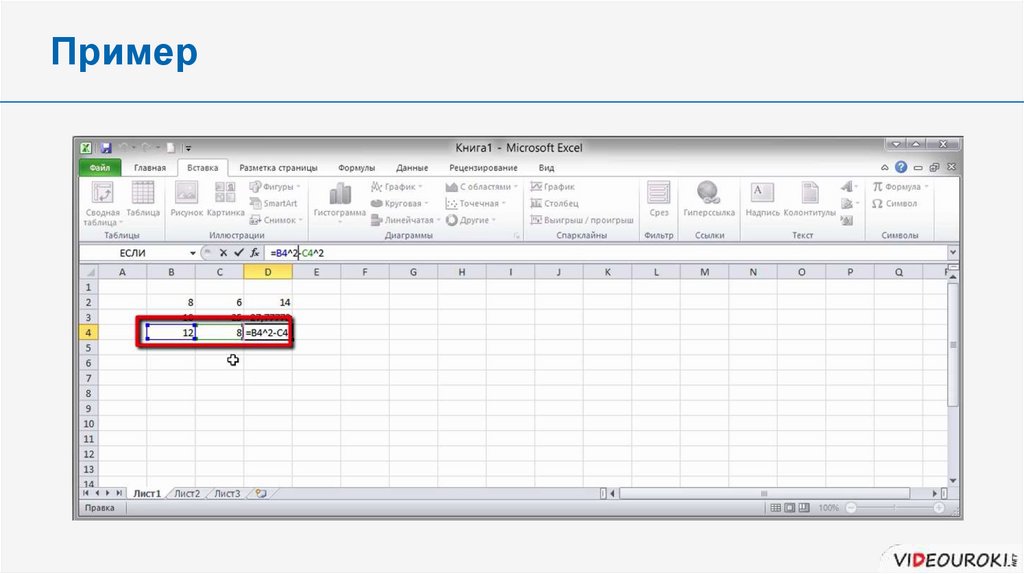
Task: Go to the first sheet arrow
Action: tap(88, 494)
